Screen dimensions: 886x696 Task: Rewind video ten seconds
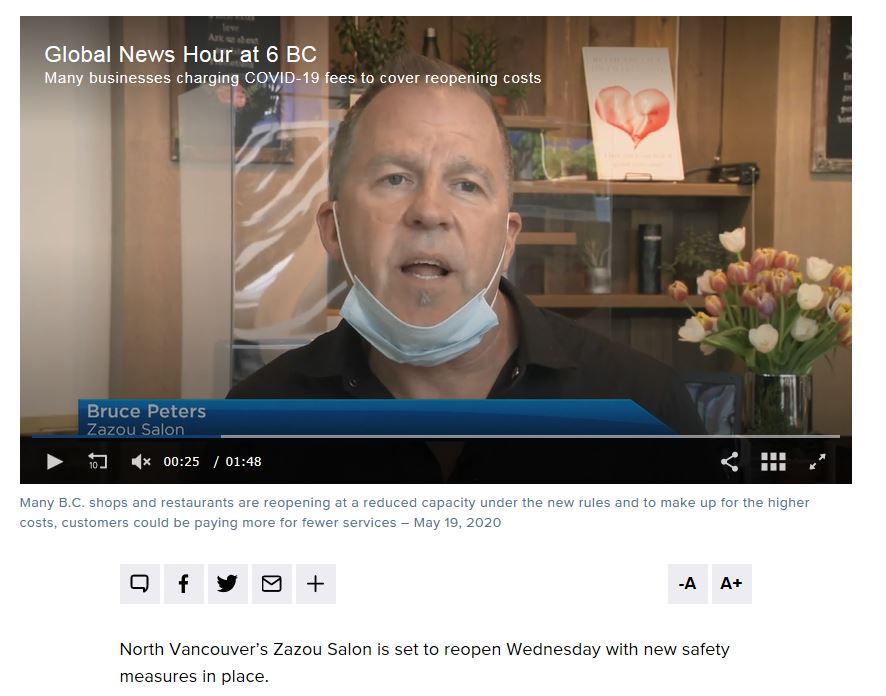point(97,461)
